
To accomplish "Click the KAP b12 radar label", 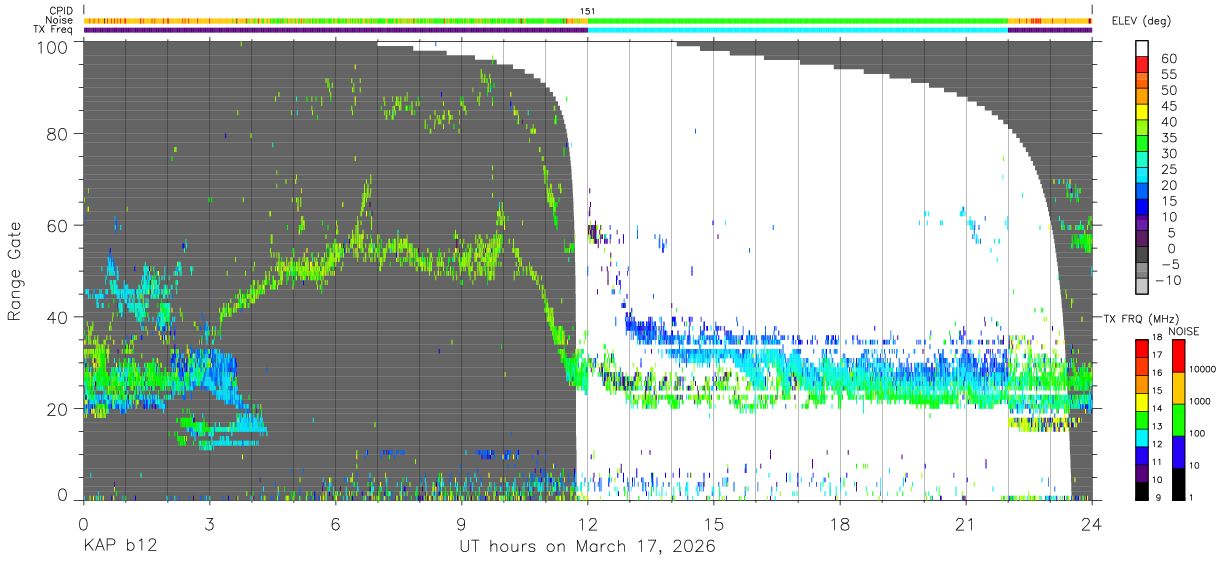I will [118, 548].
